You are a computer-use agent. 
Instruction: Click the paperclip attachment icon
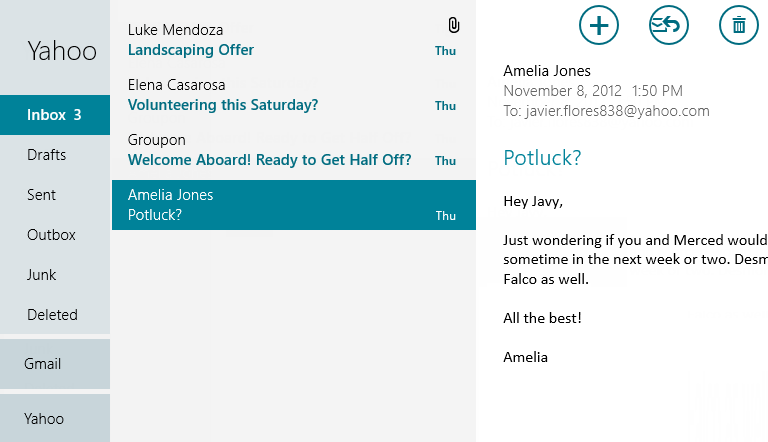click(x=453, y=26)
